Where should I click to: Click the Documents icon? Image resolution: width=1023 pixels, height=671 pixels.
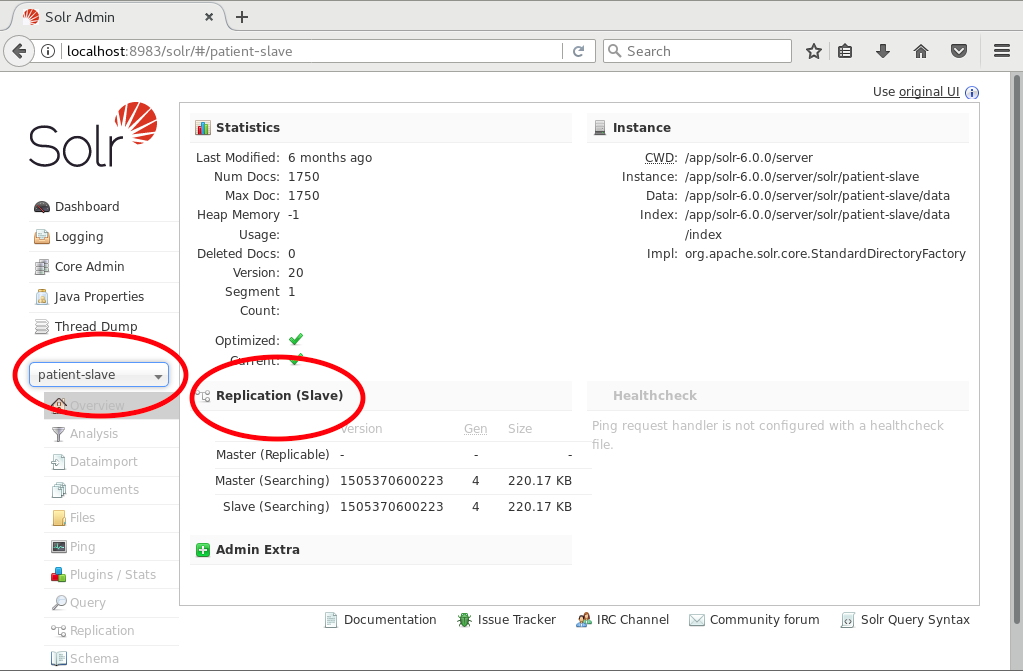coord(59,490)
